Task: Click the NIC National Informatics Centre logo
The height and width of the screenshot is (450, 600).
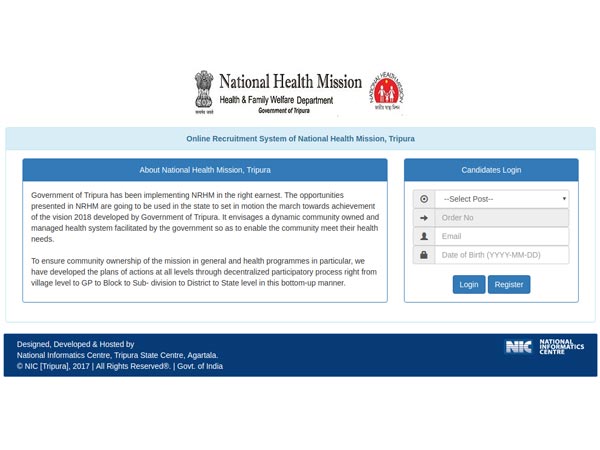Action: coord(545,347)
